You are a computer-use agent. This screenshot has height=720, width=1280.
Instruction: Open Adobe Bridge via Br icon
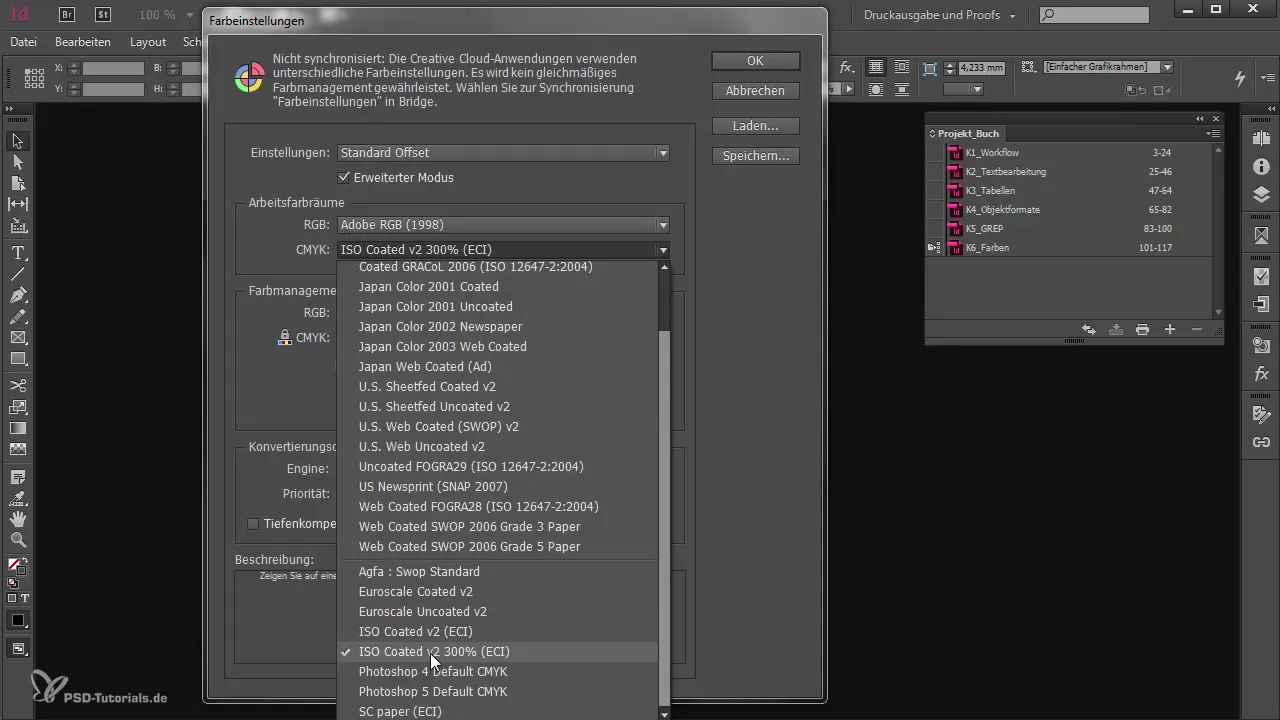pyautogui.click(x=67, y=14)
